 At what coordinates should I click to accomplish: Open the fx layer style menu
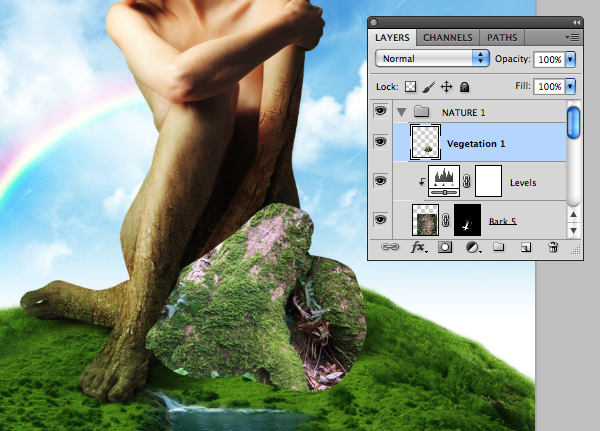(x=419, y=248)
